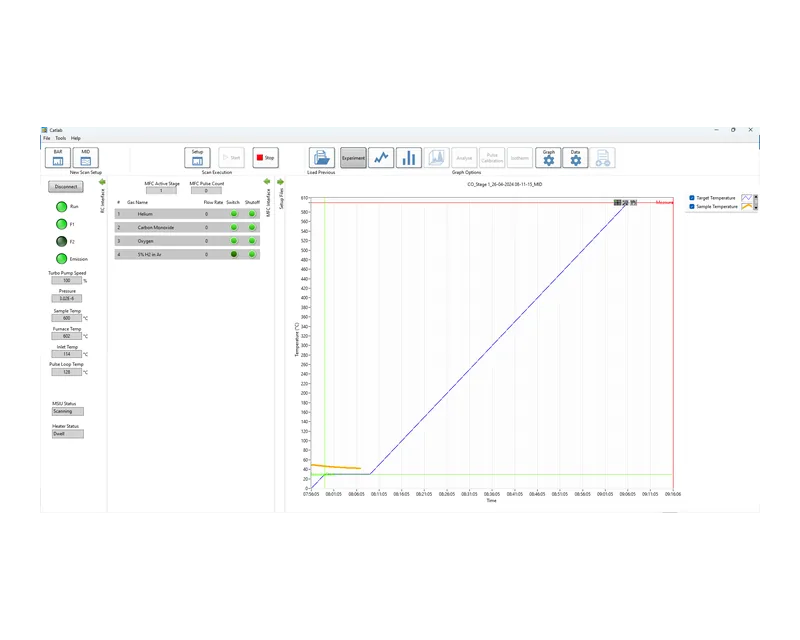Toggle the Carbon Monoxide Shutoff LED
The height and width of the screenshot is (640, 800).
coord(252,228)
